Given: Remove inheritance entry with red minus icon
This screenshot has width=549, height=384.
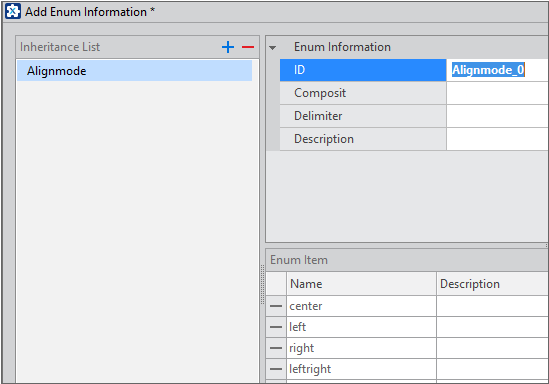Looking at the screenshot, I should (x=248, y=47).
